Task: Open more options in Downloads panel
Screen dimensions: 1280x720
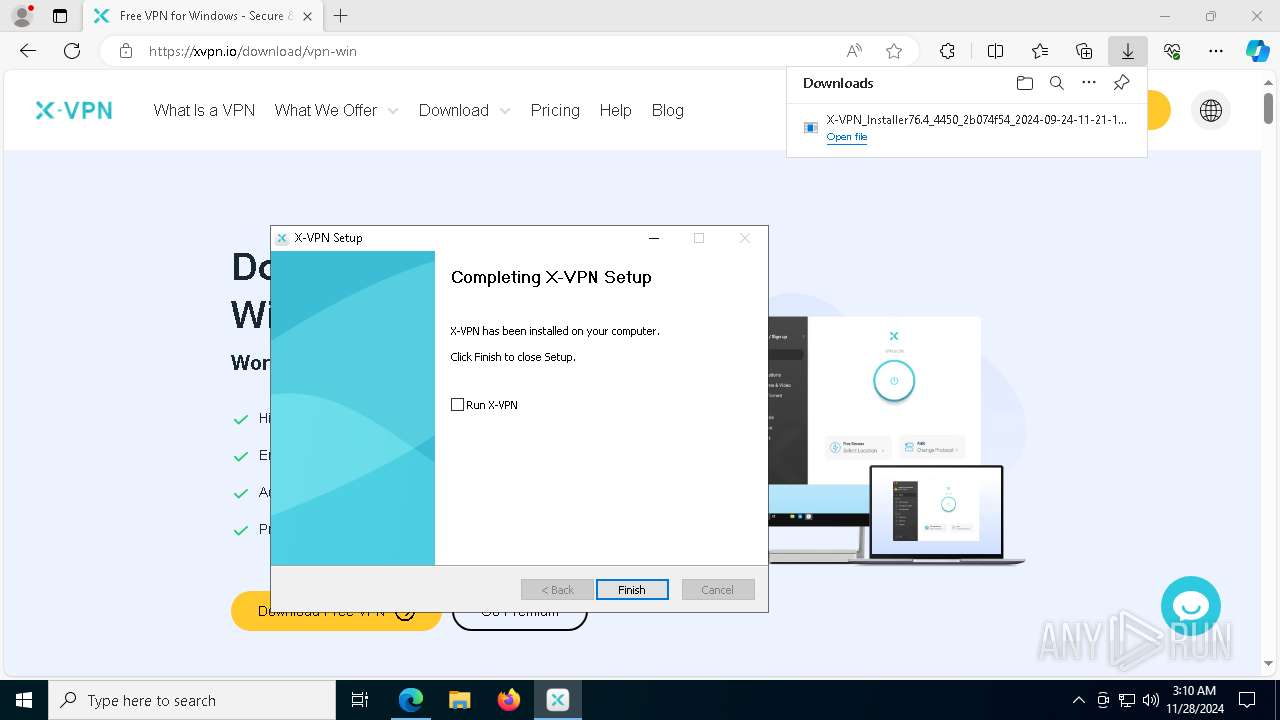Action: (x=1089, y=83)
